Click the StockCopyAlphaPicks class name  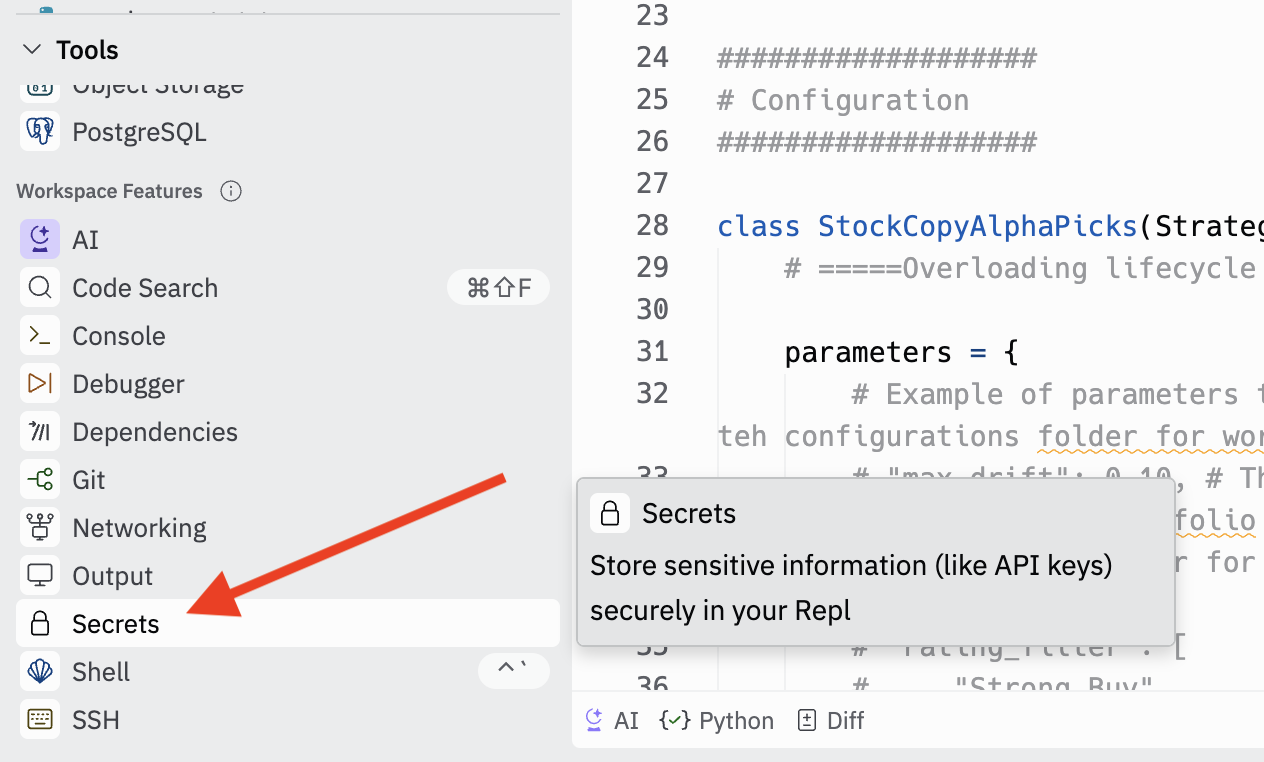click(x=978, y=226)
